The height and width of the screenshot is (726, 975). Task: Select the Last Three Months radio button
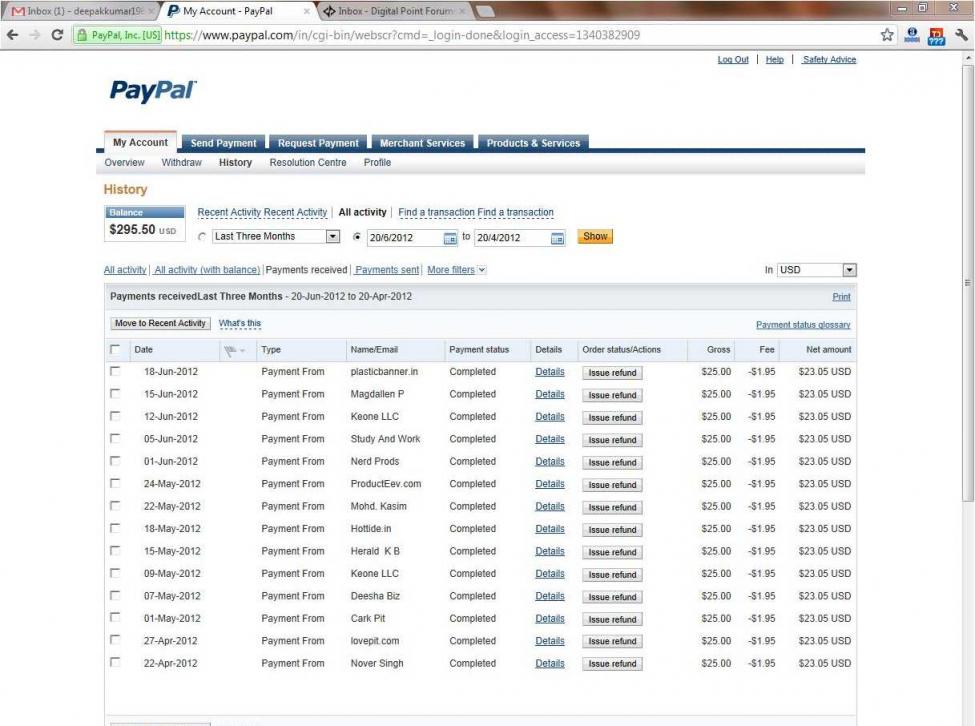202,237
